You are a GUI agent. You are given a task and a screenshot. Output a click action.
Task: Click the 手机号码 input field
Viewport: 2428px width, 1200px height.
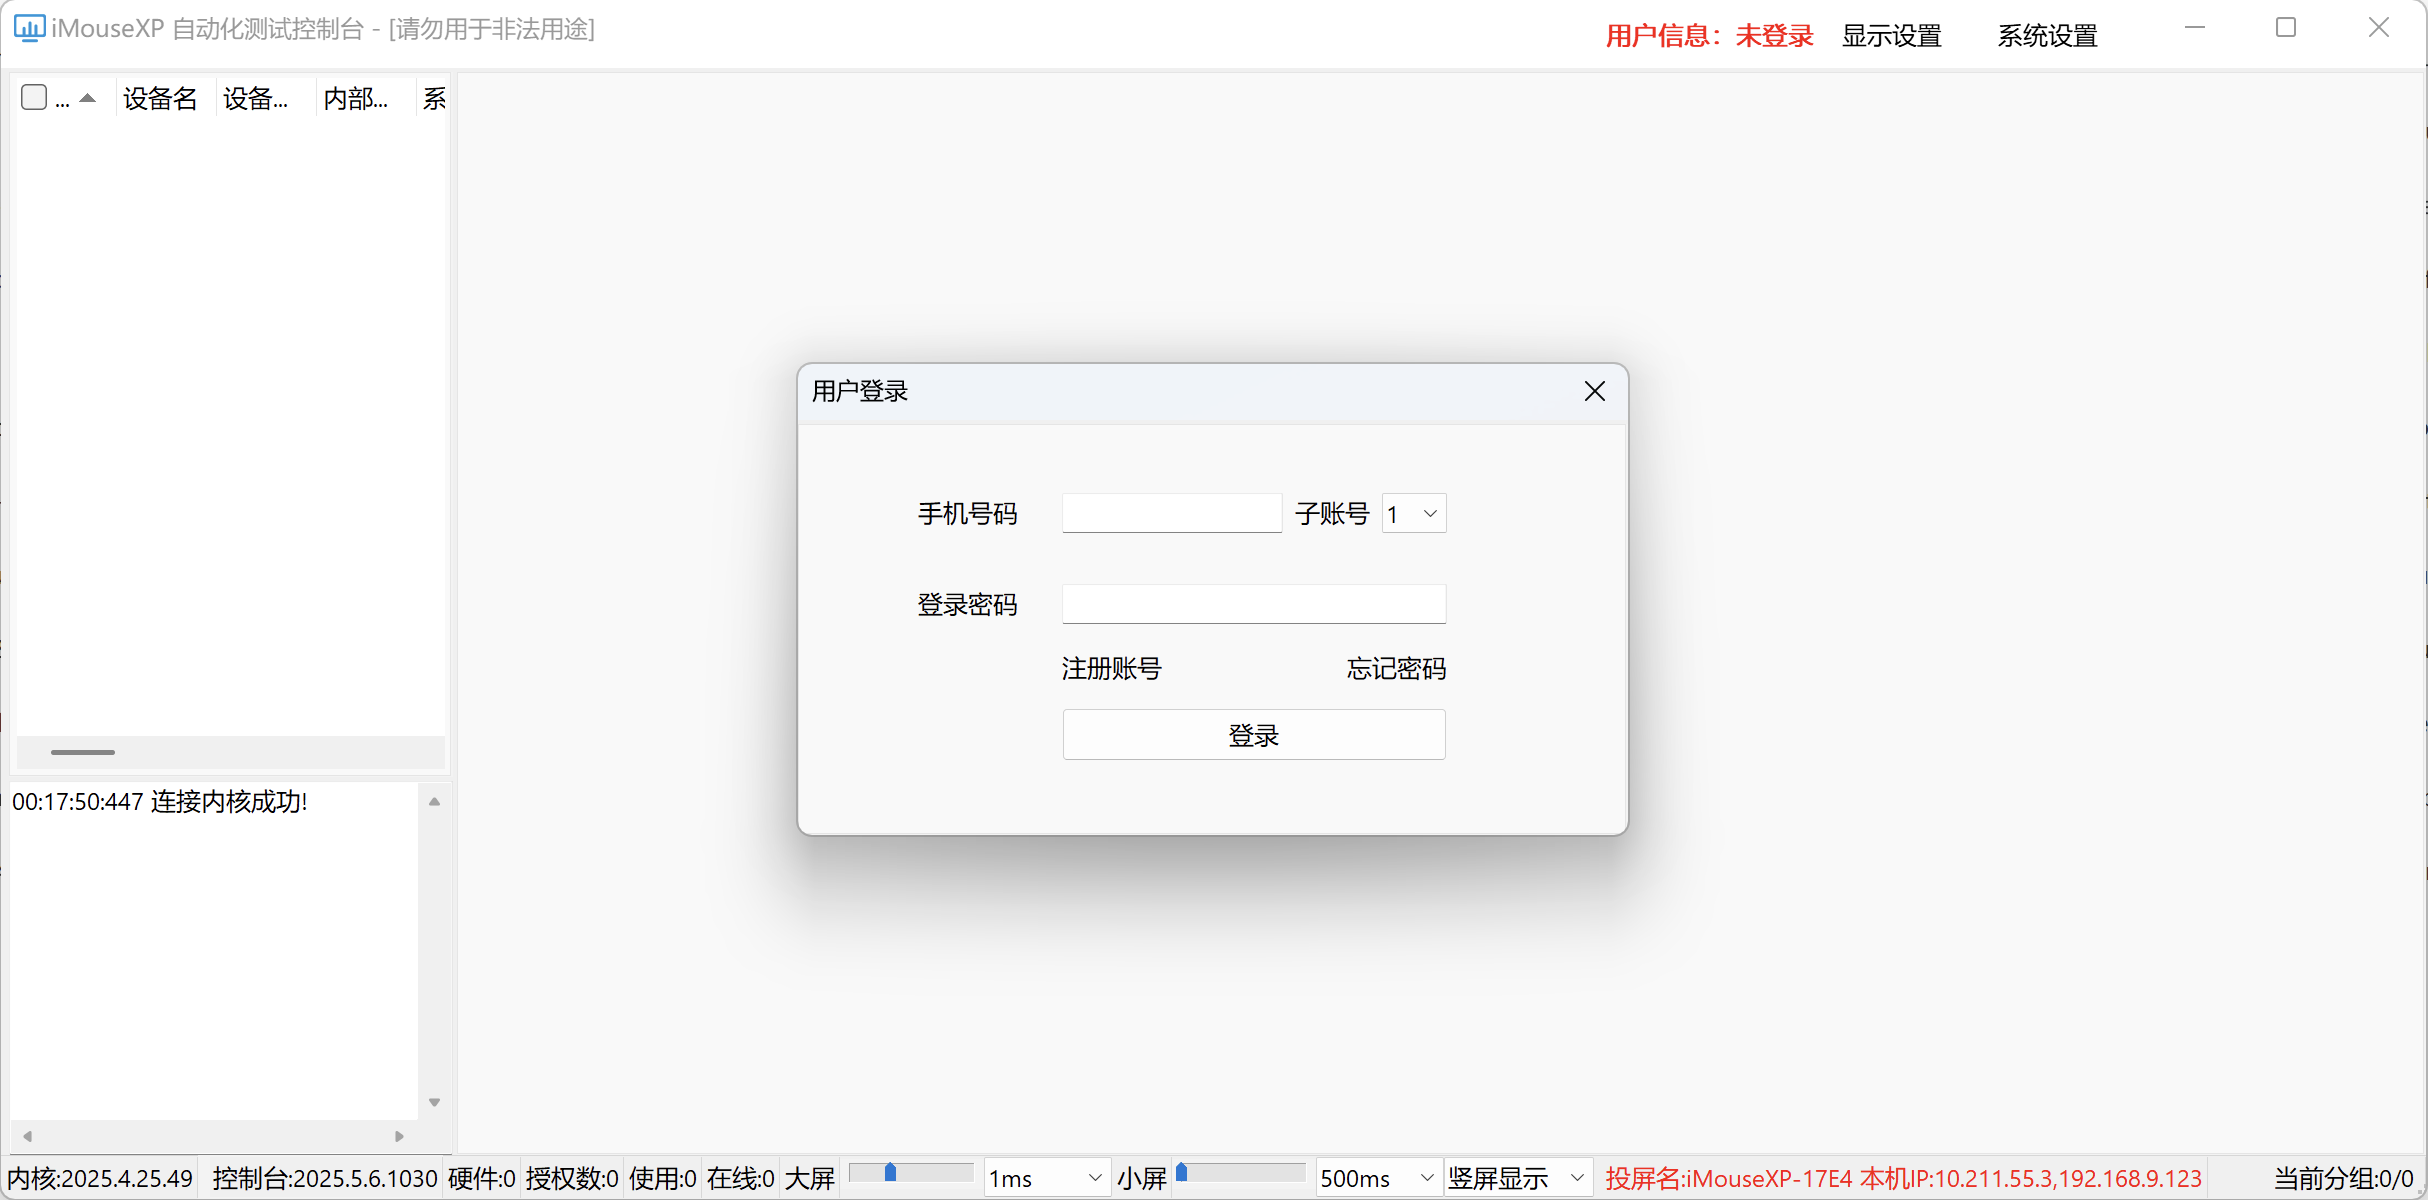(x=1171, y=512)
